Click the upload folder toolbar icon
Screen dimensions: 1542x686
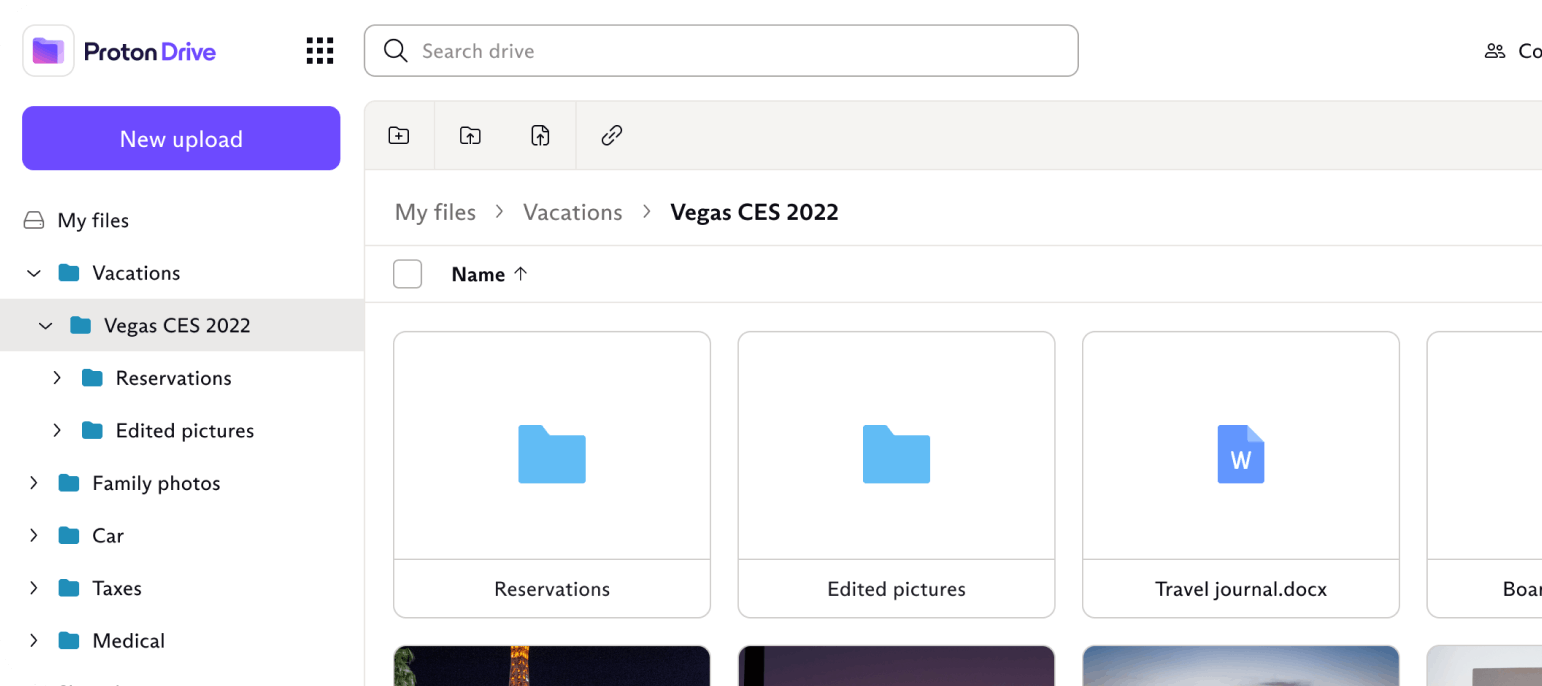(x=470, y=136)
